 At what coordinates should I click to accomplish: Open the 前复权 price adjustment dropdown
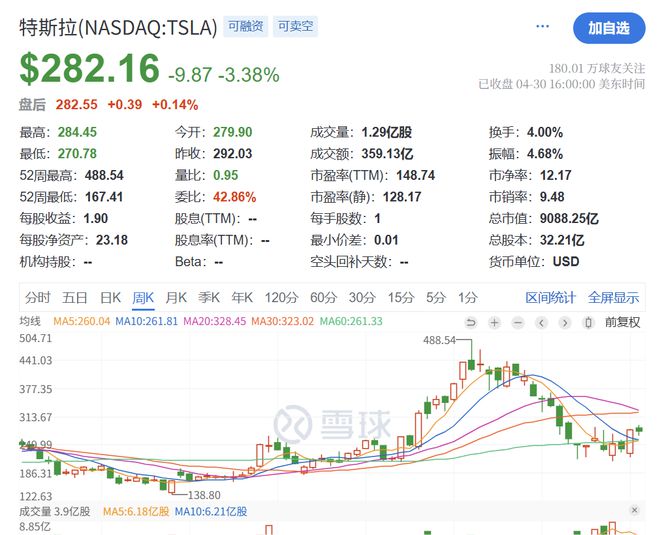623,322
